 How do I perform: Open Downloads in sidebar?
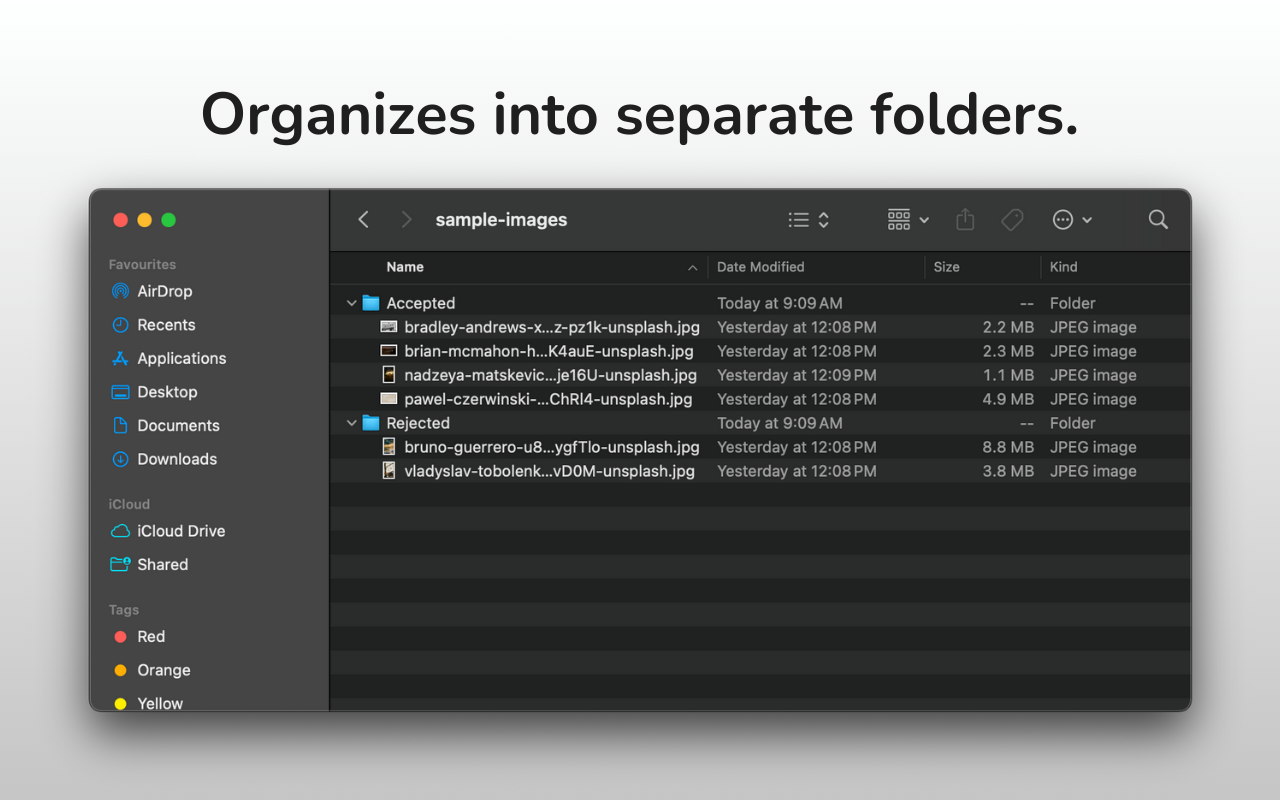(177, 459)
